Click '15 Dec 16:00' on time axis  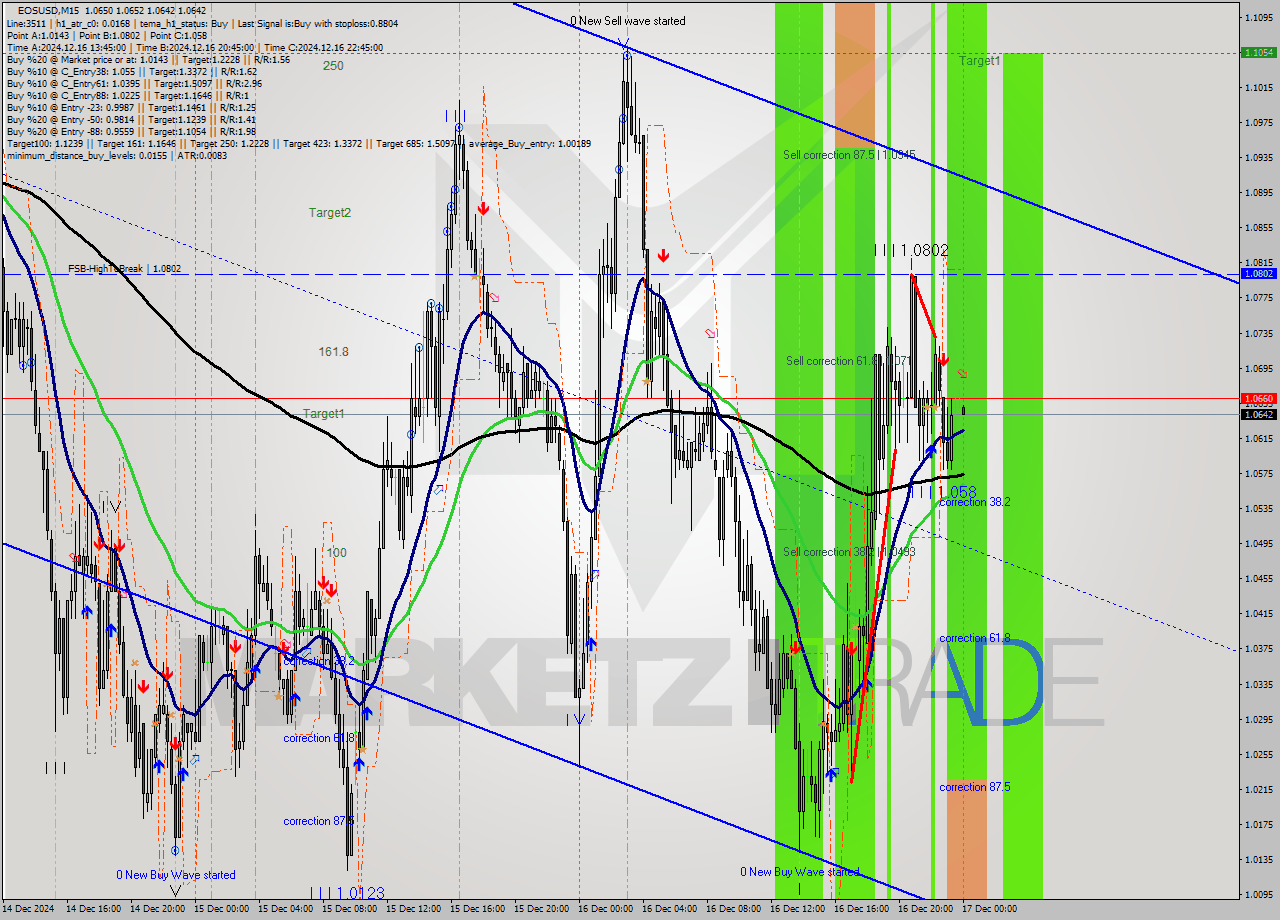(x=477, y=909)
